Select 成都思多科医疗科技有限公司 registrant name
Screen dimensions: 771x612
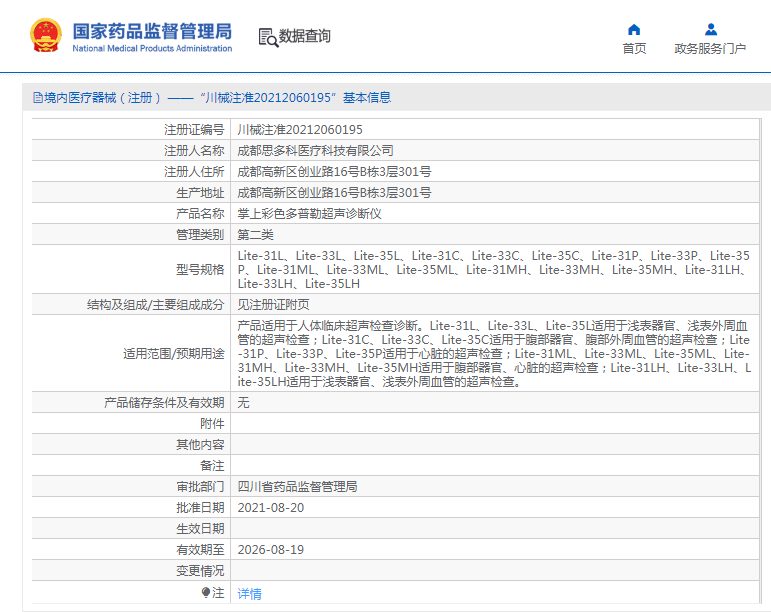click(315, 150)
